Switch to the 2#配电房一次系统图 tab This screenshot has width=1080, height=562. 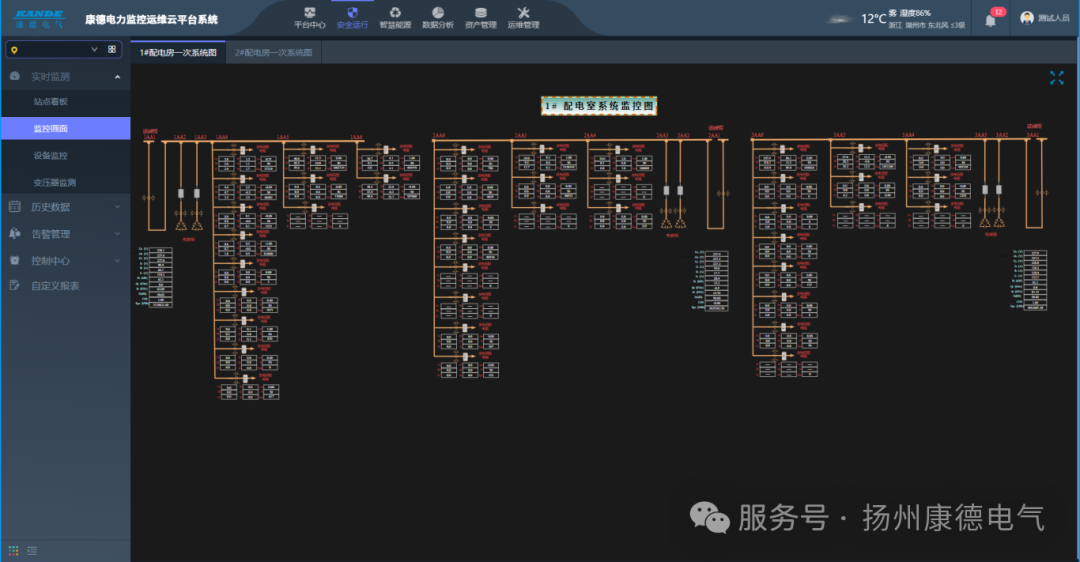pos(273,52)
